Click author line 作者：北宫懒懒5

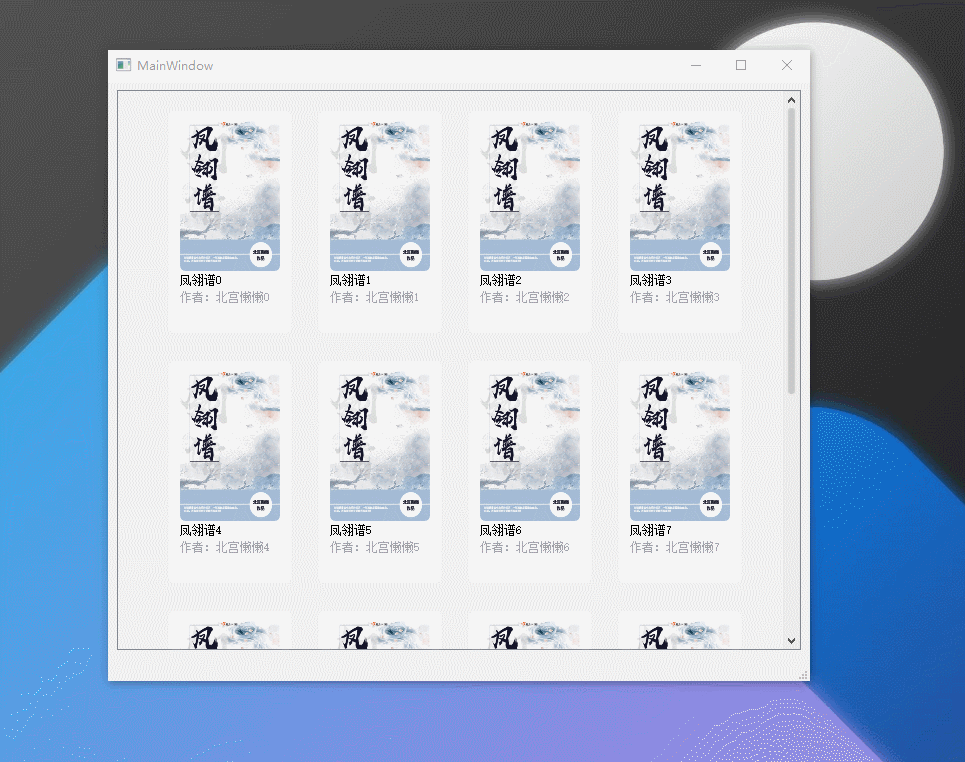click(375, 548)
